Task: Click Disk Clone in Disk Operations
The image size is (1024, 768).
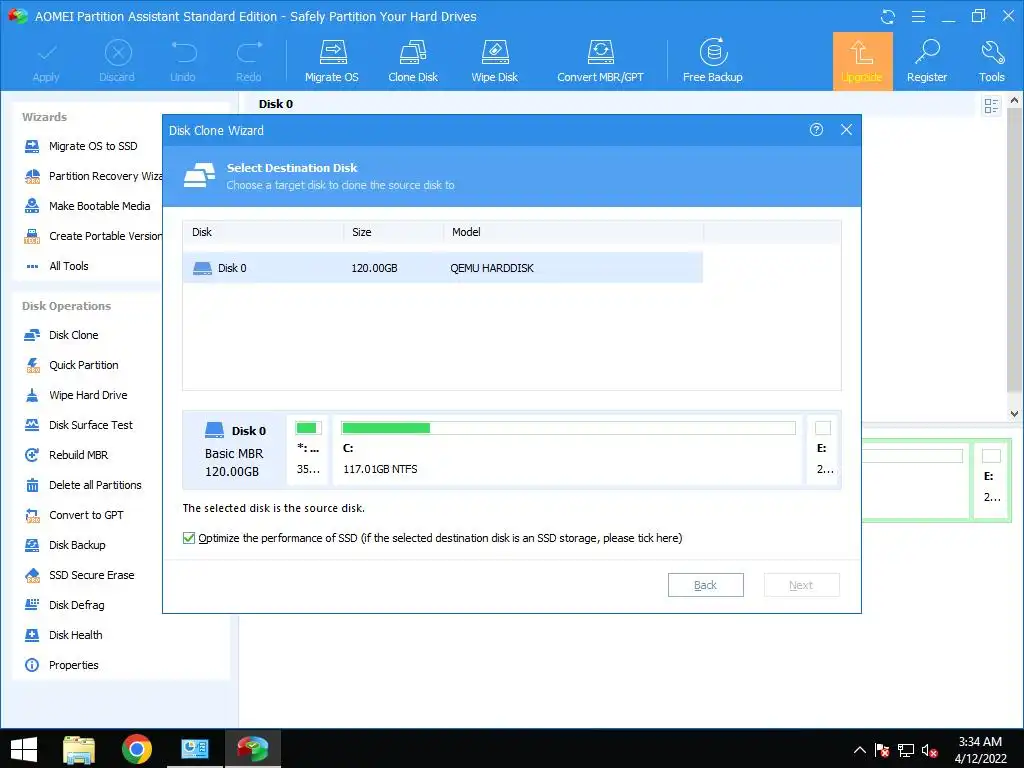Action: click(61, 335)
